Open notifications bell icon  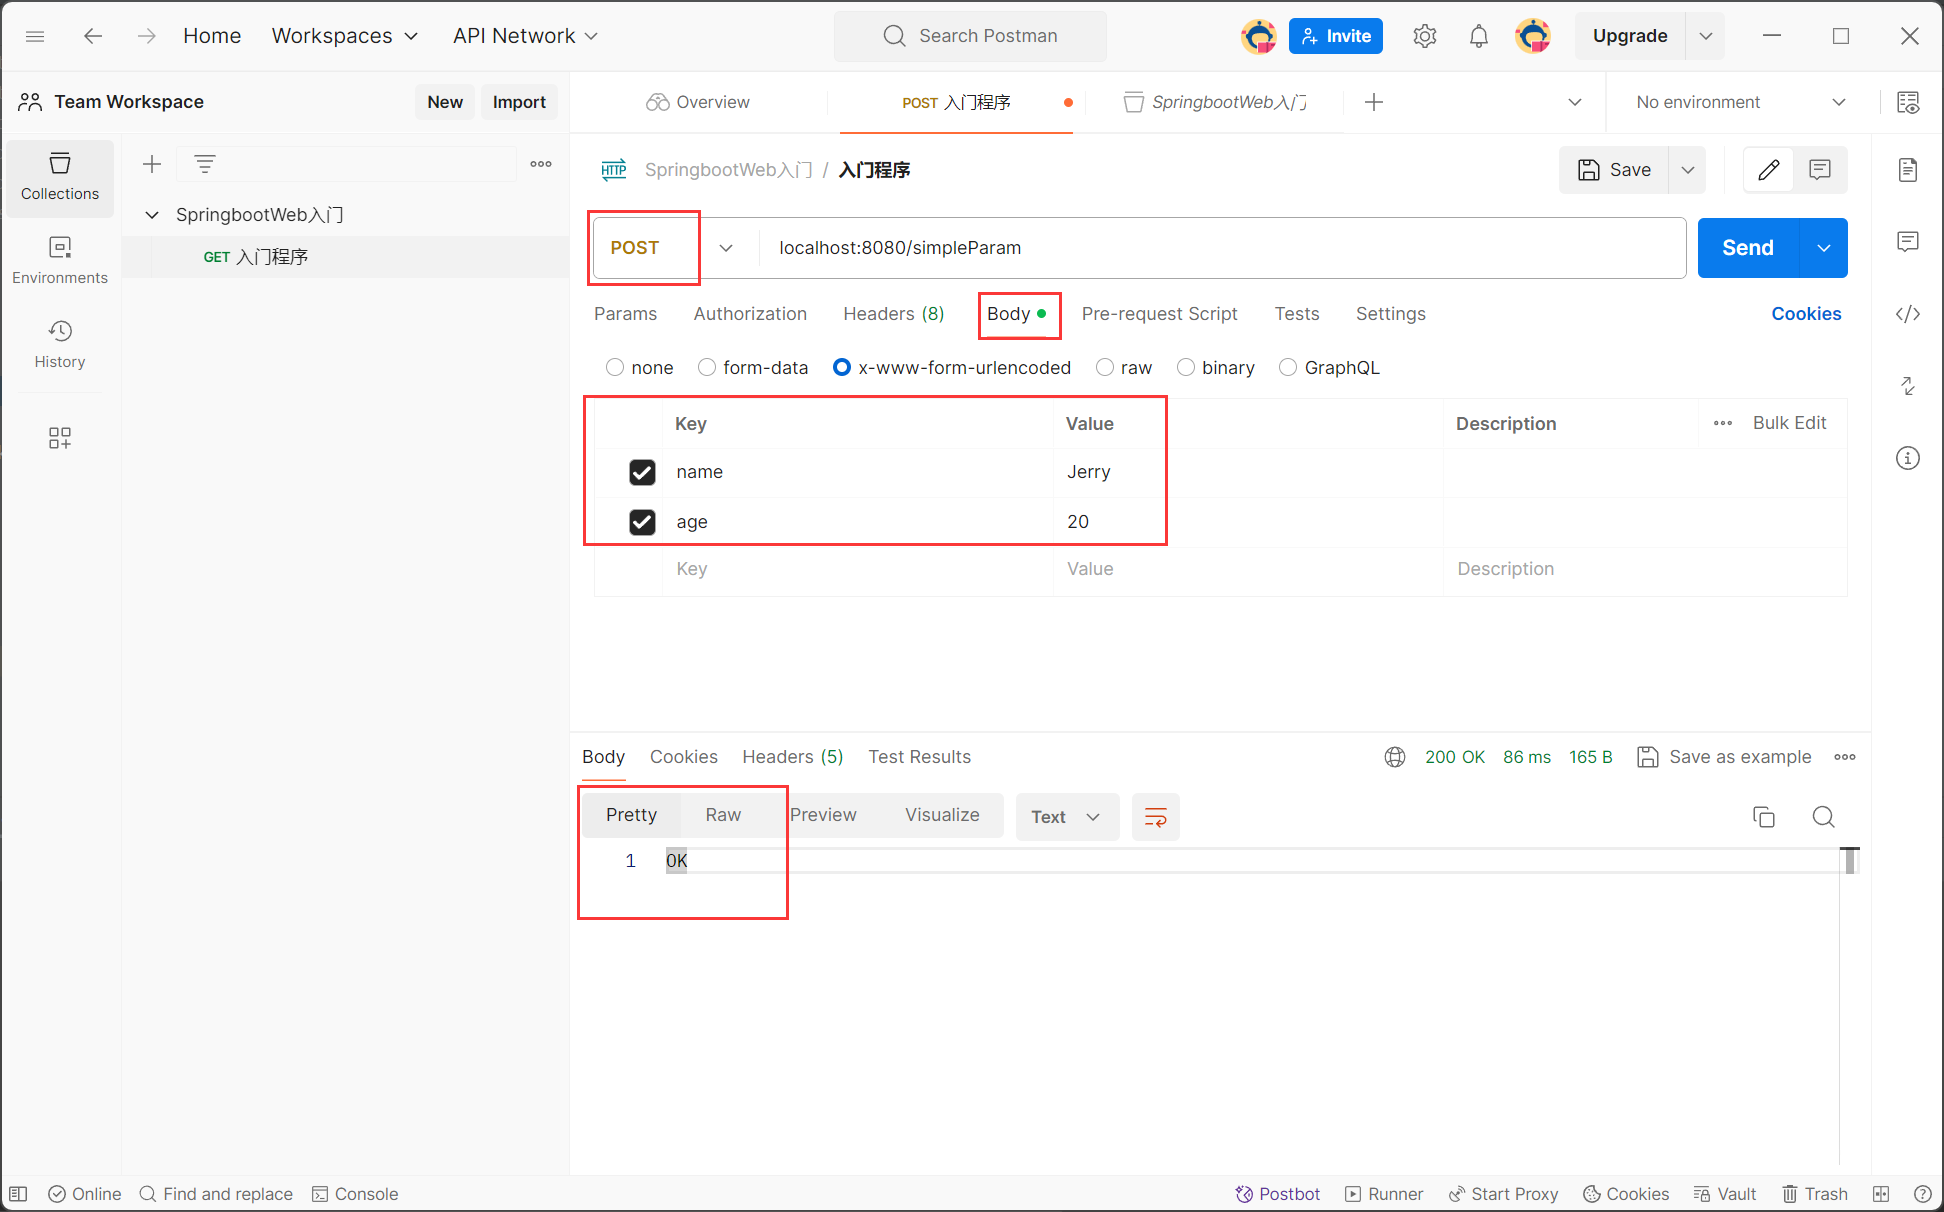(1478, 36)
